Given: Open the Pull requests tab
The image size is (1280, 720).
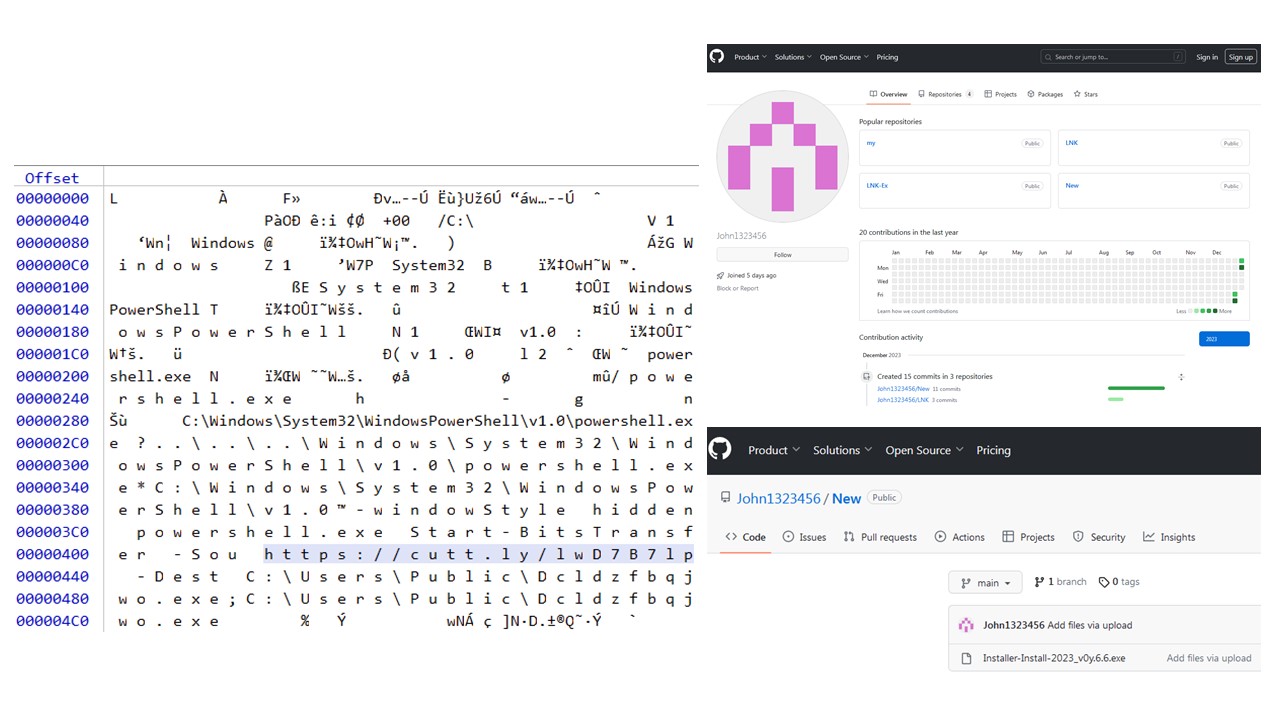Looking at the screenshot, I should [x=879, y=537].
